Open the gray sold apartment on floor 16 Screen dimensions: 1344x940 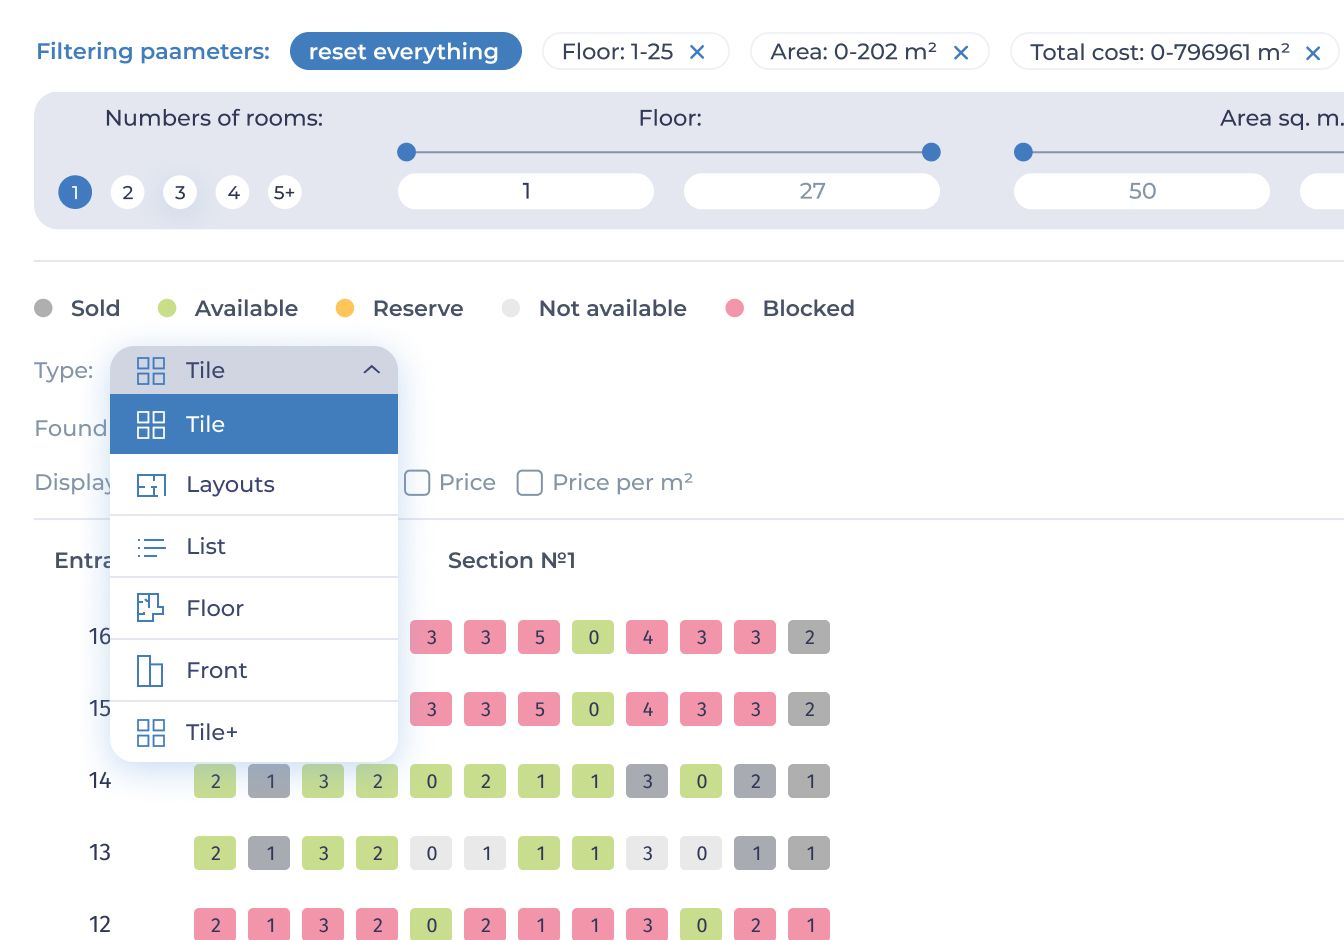pos(809,637)
